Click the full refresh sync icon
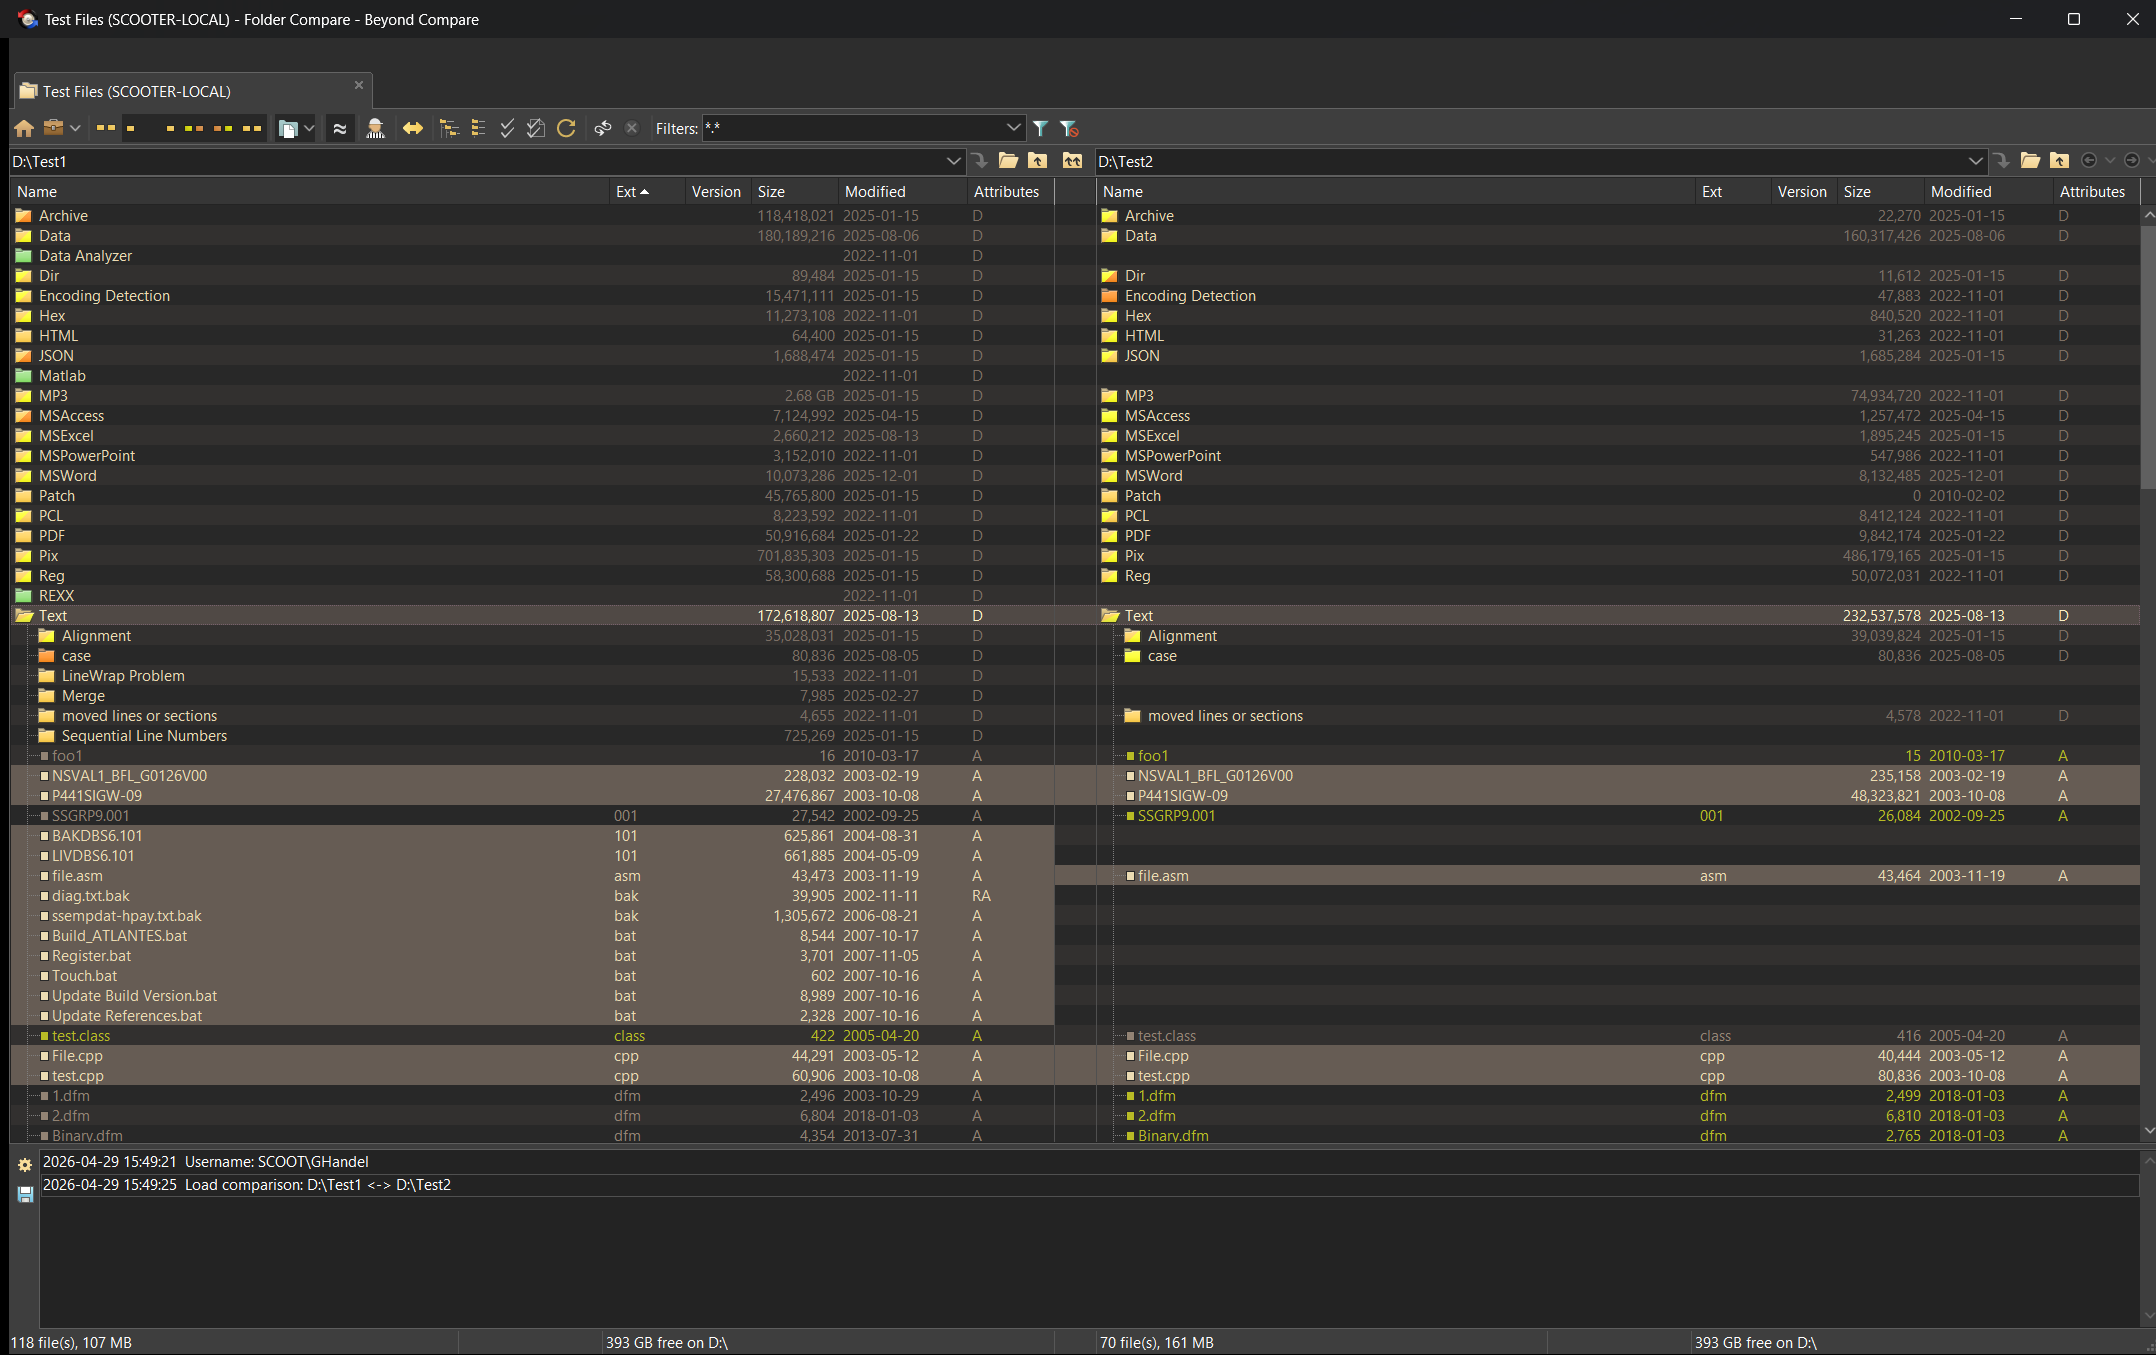2156x1355 pixels. 603,128
